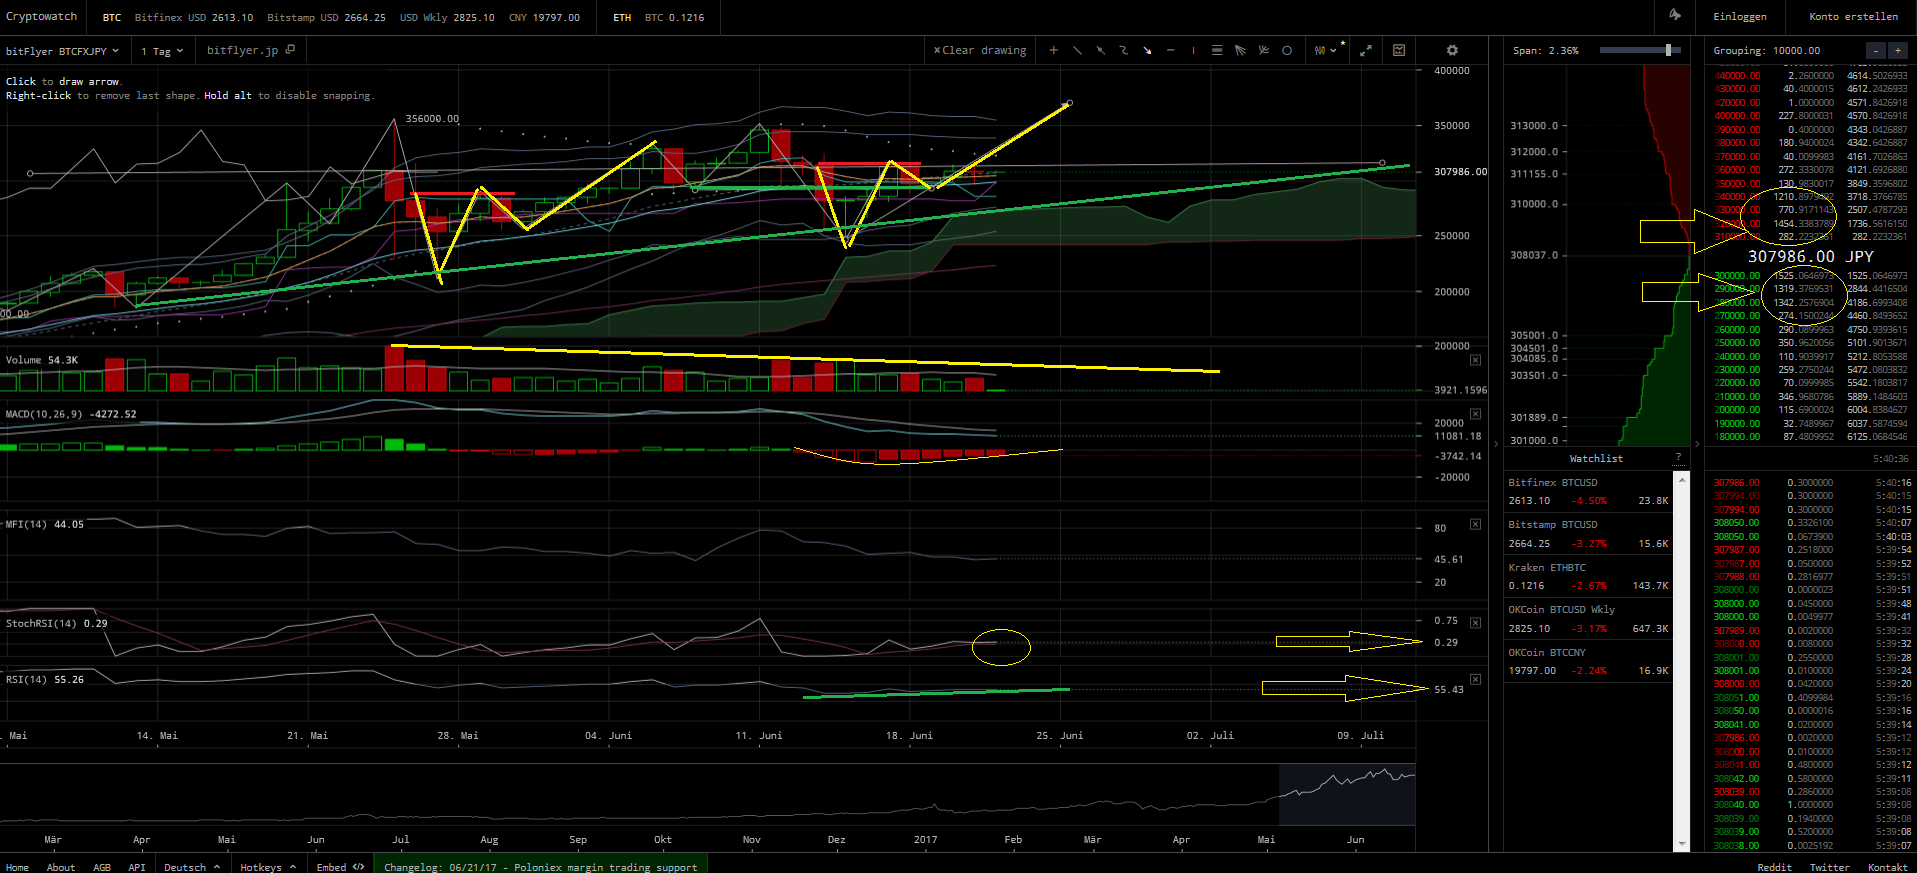This screenshot has width=1917, height=873.
Task: Select Kraken ETHBTC in Watchlist
Action: tap(1589, 576)
